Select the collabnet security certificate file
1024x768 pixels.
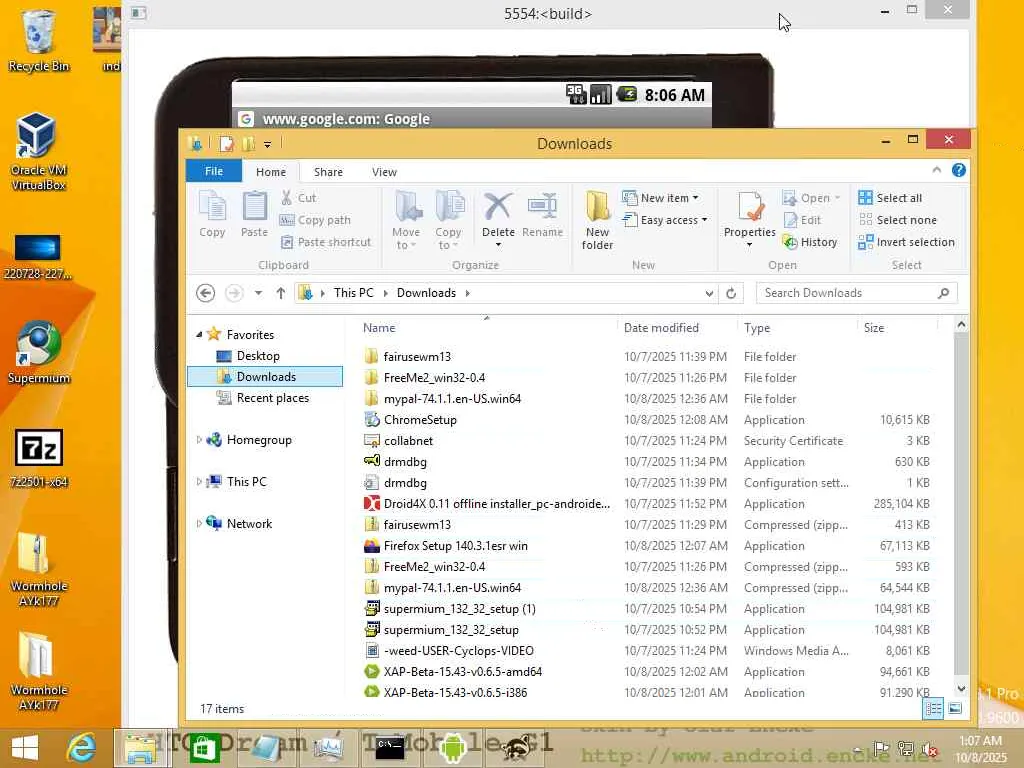pos(649,441)
